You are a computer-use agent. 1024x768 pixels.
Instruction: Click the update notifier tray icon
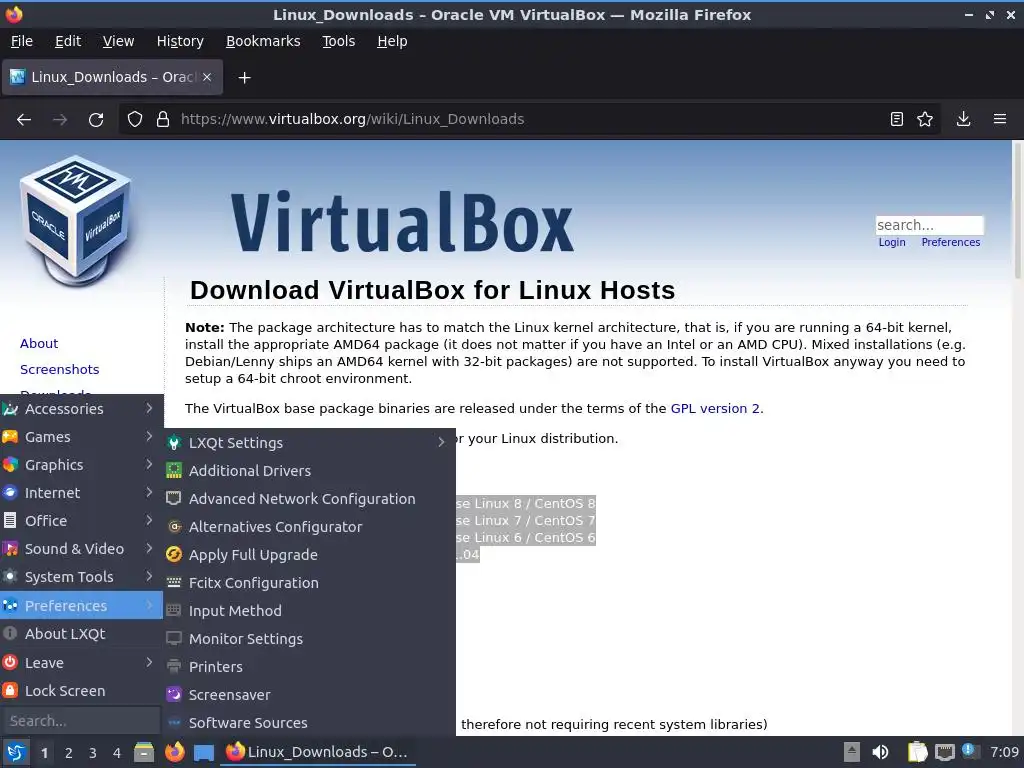click(970, 751)
